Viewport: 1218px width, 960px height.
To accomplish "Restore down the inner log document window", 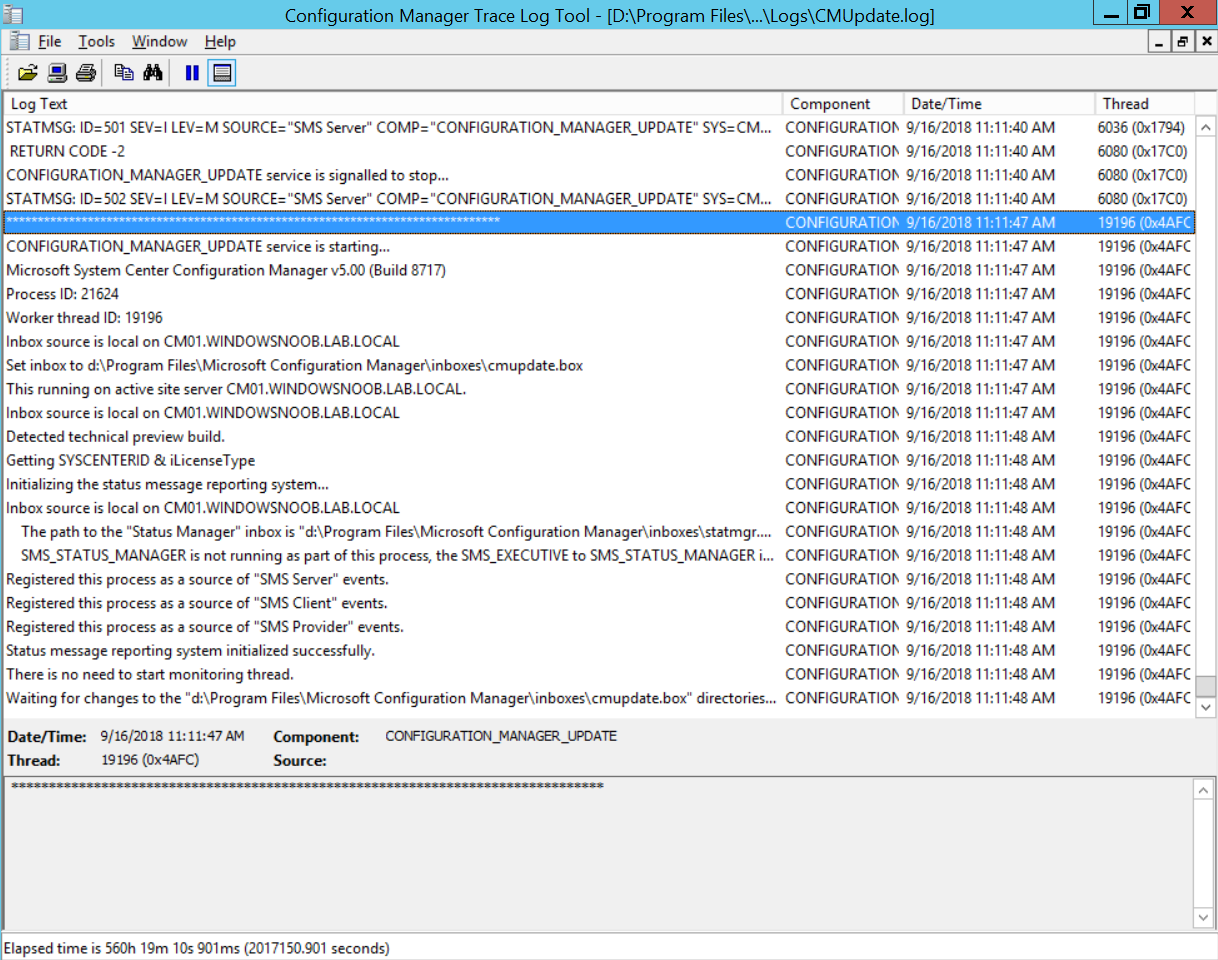I will [x=1182, y=42].
